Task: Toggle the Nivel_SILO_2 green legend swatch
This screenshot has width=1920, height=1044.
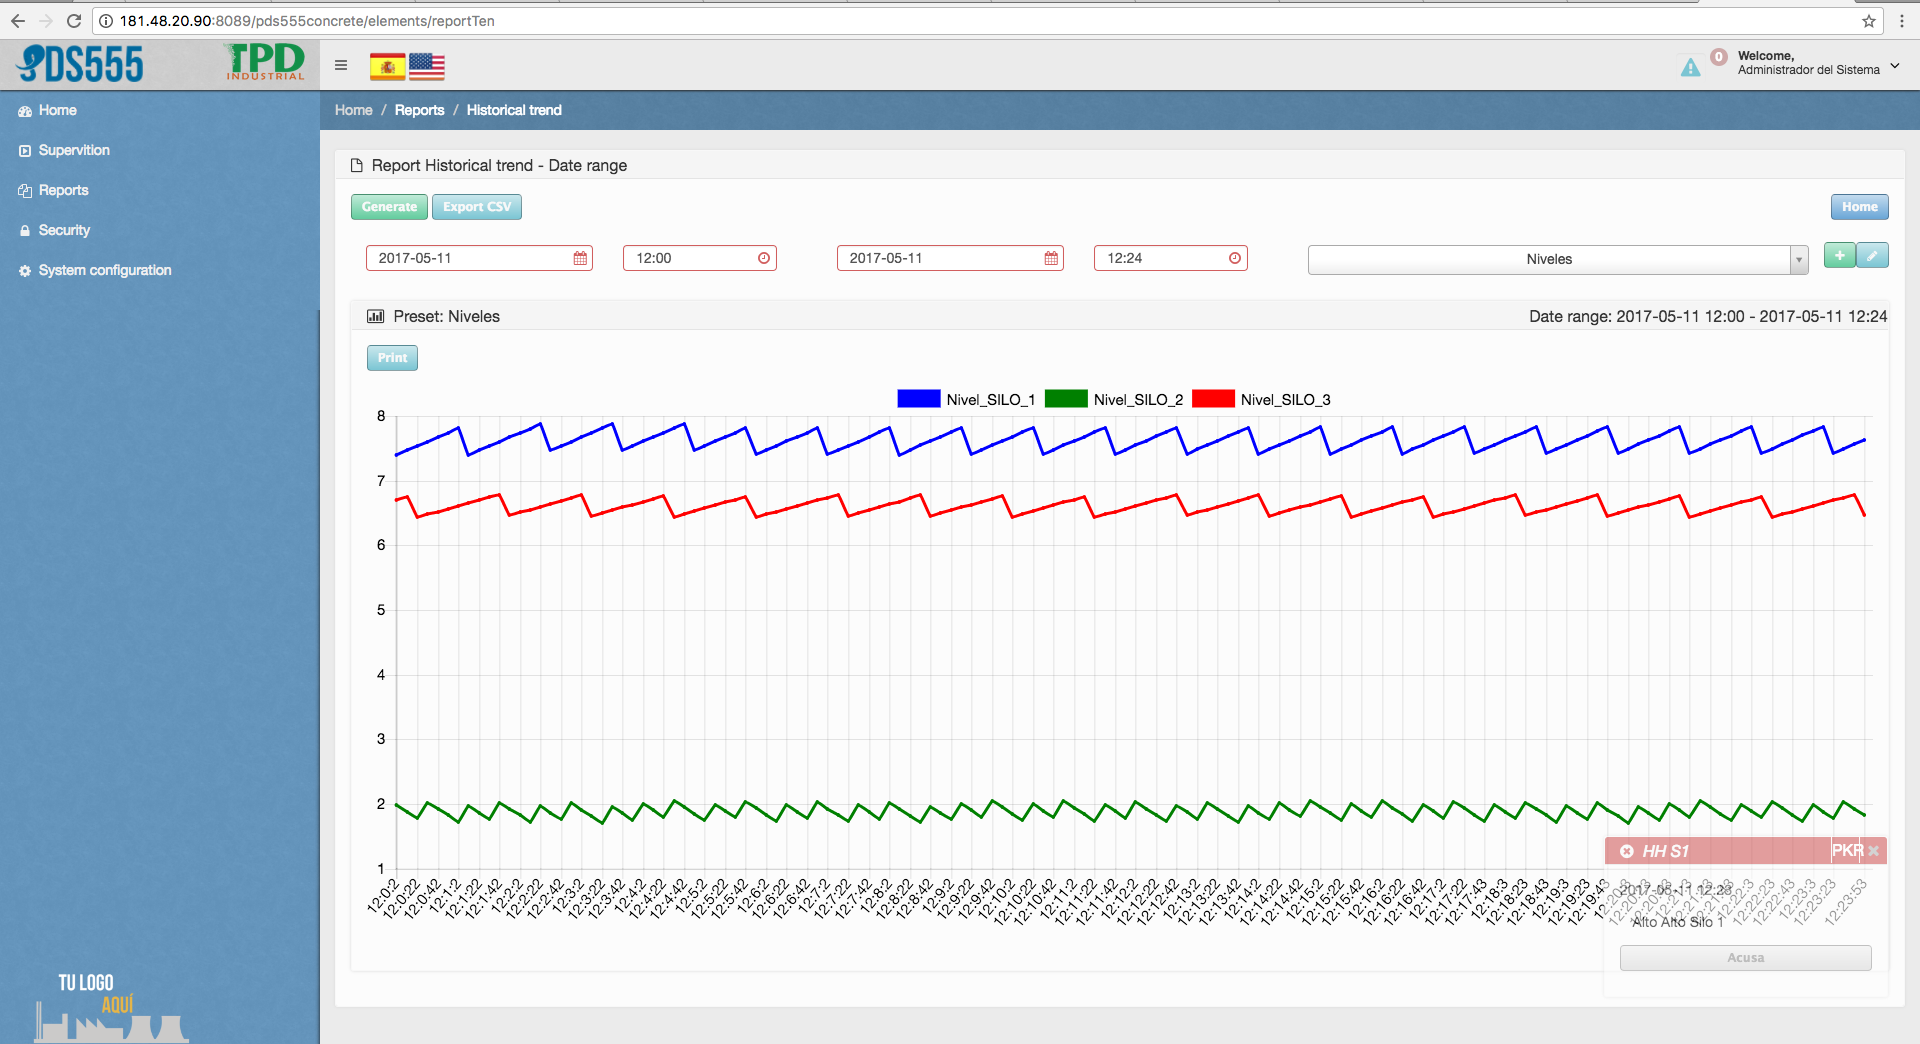Action: [x=1066, y=399]
